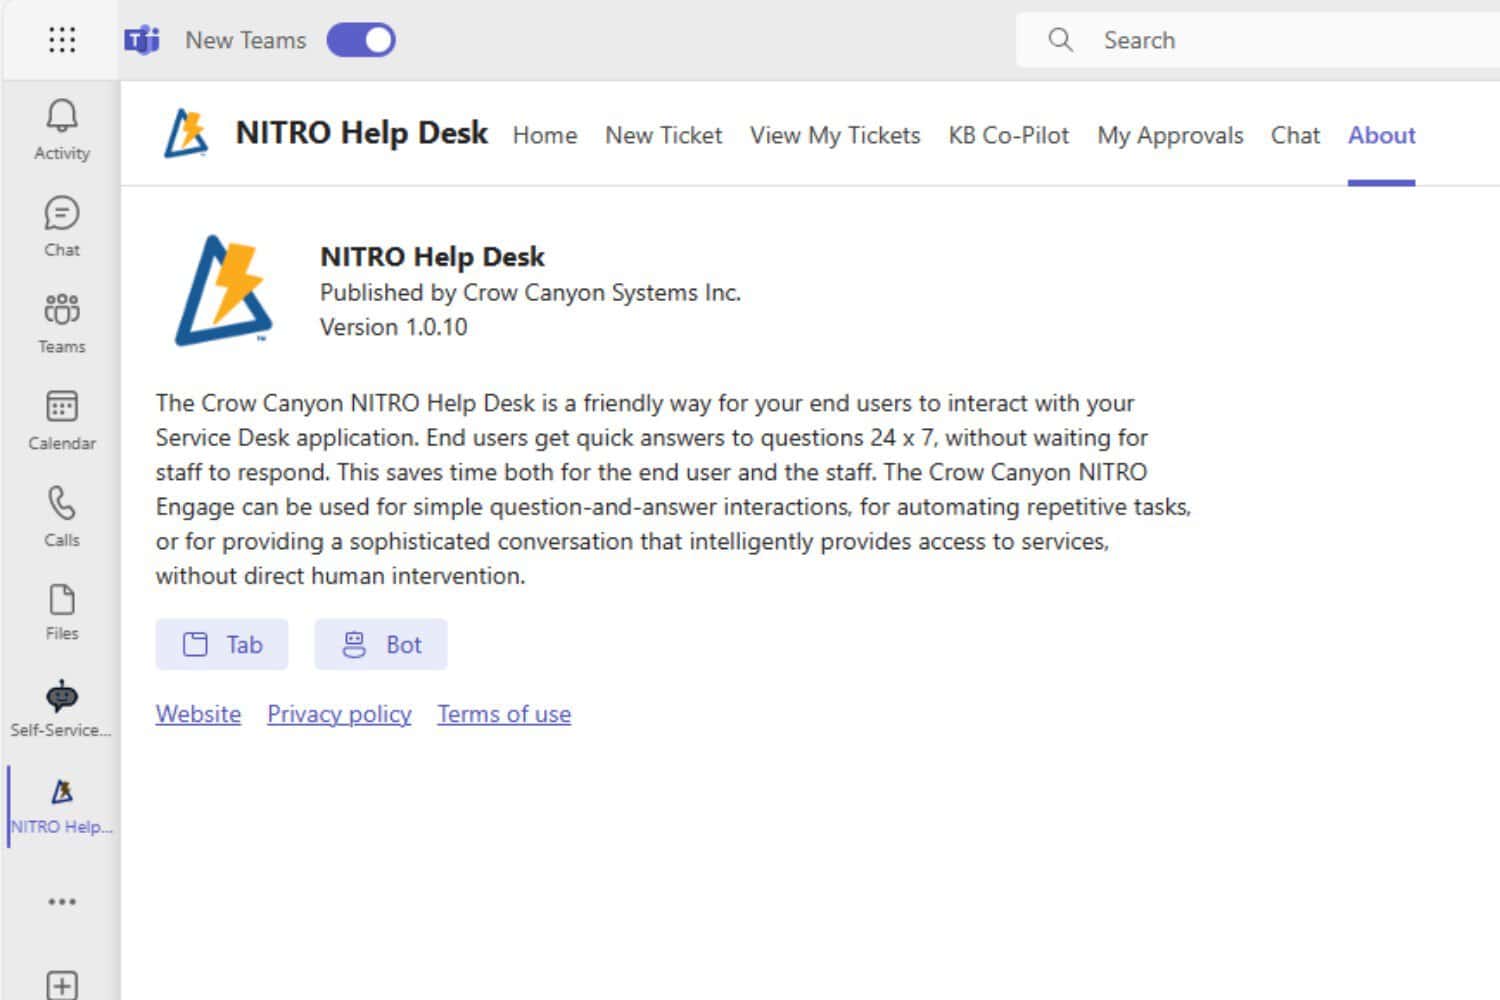Screen dimensions: 1500x1000
Task: Open the KB Co-Pilot tab
Action: coord(1009,135)
